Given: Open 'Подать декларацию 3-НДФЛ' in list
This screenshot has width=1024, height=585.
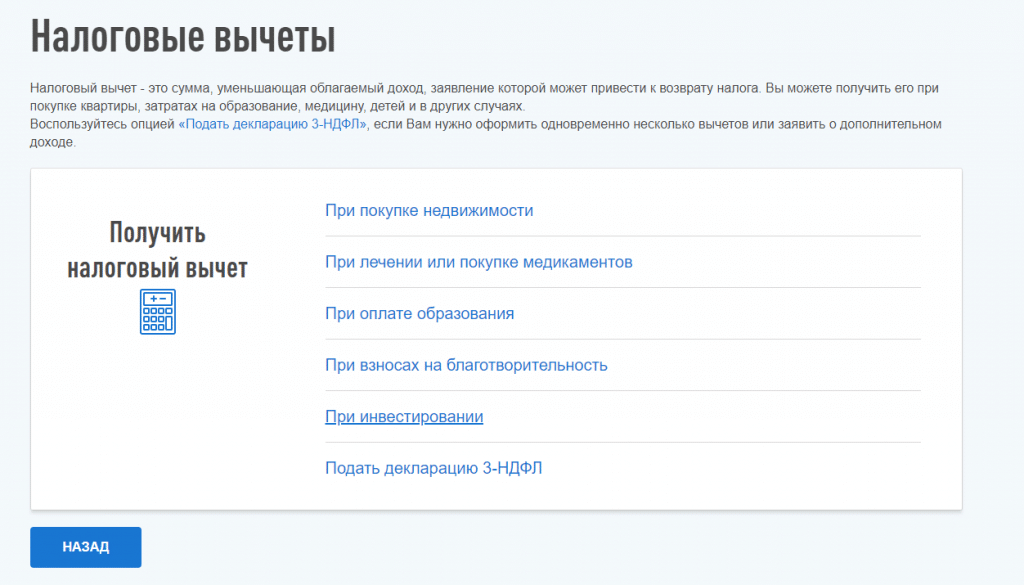Looking at the screenshot, I should tap(434, 468).
